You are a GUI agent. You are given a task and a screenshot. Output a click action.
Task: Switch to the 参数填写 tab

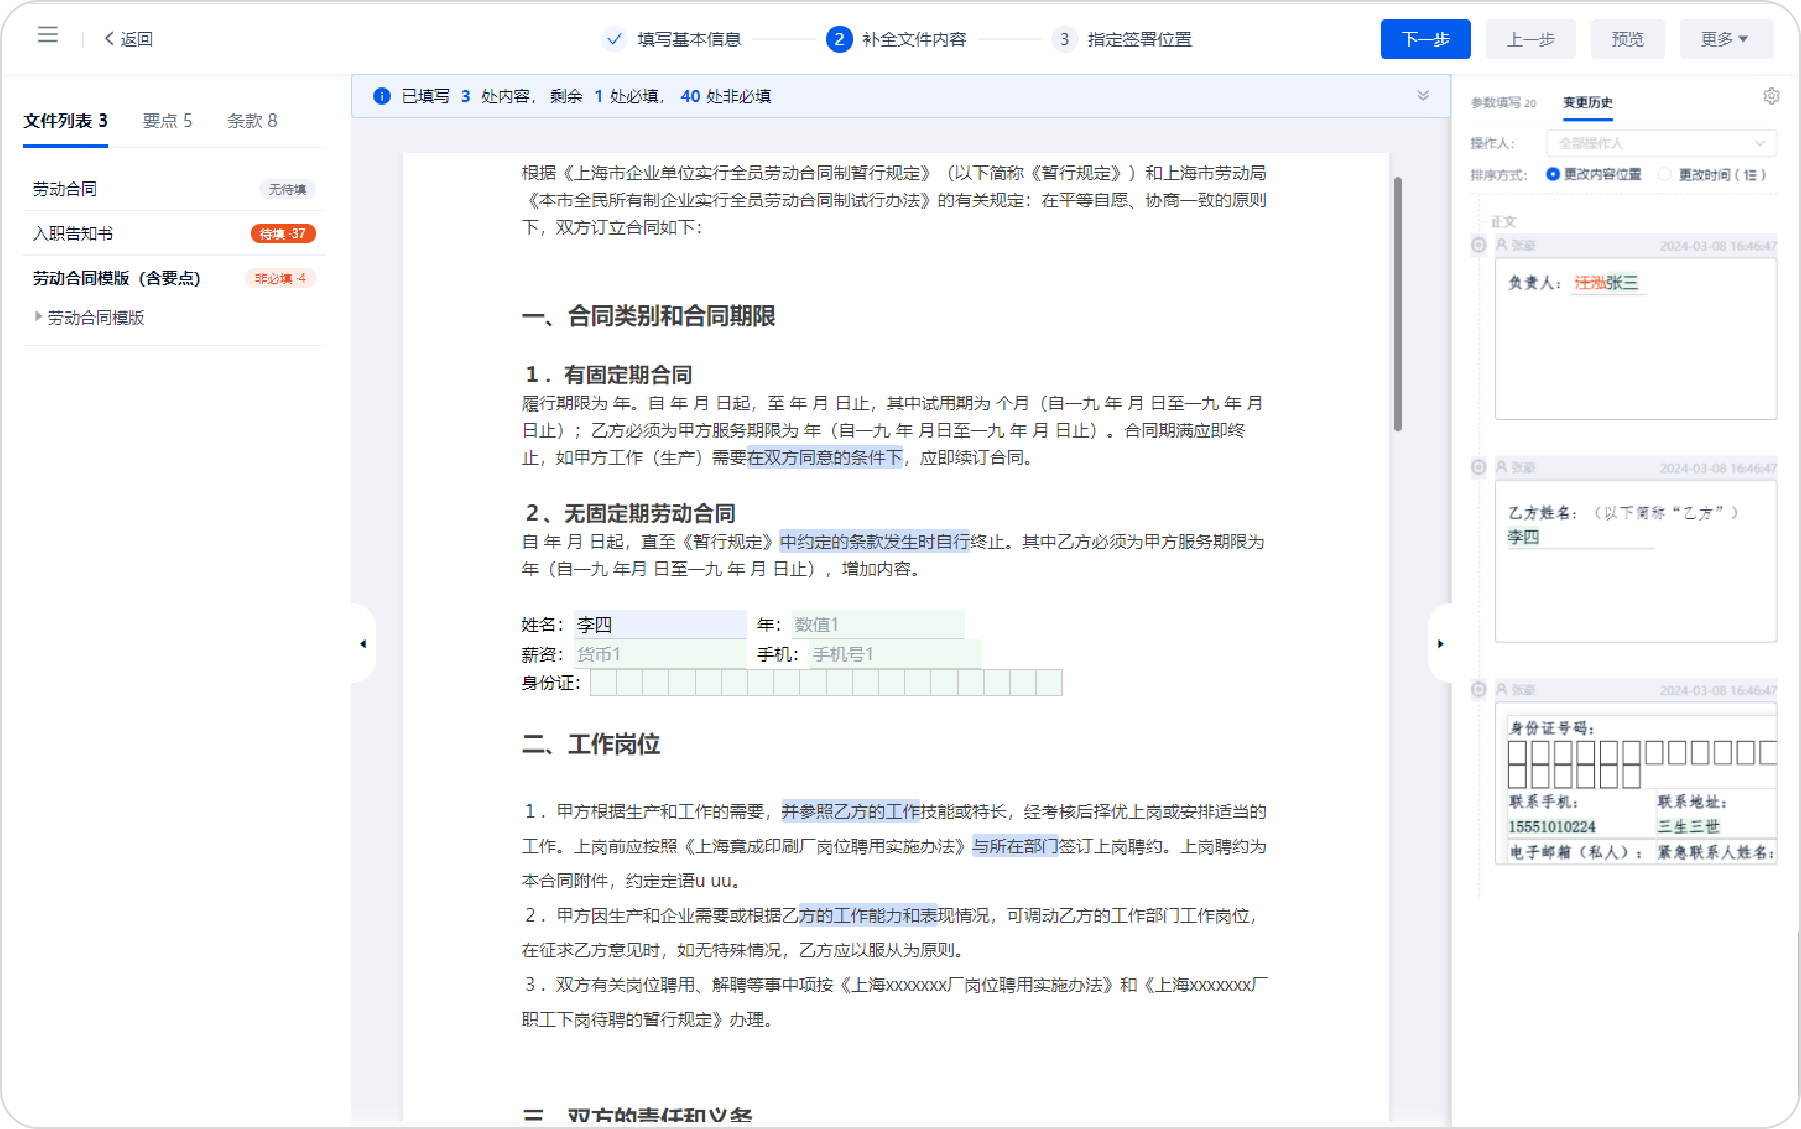point(1502,102)
